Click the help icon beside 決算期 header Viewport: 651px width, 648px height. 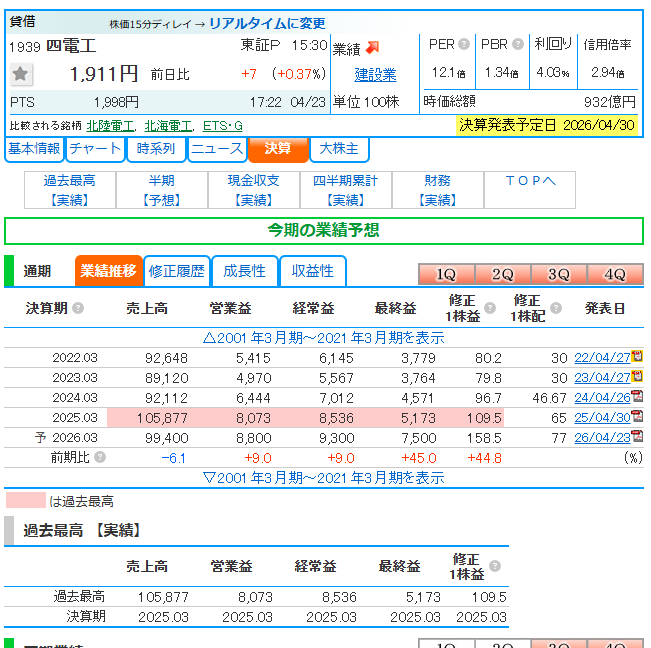point(78,308)
